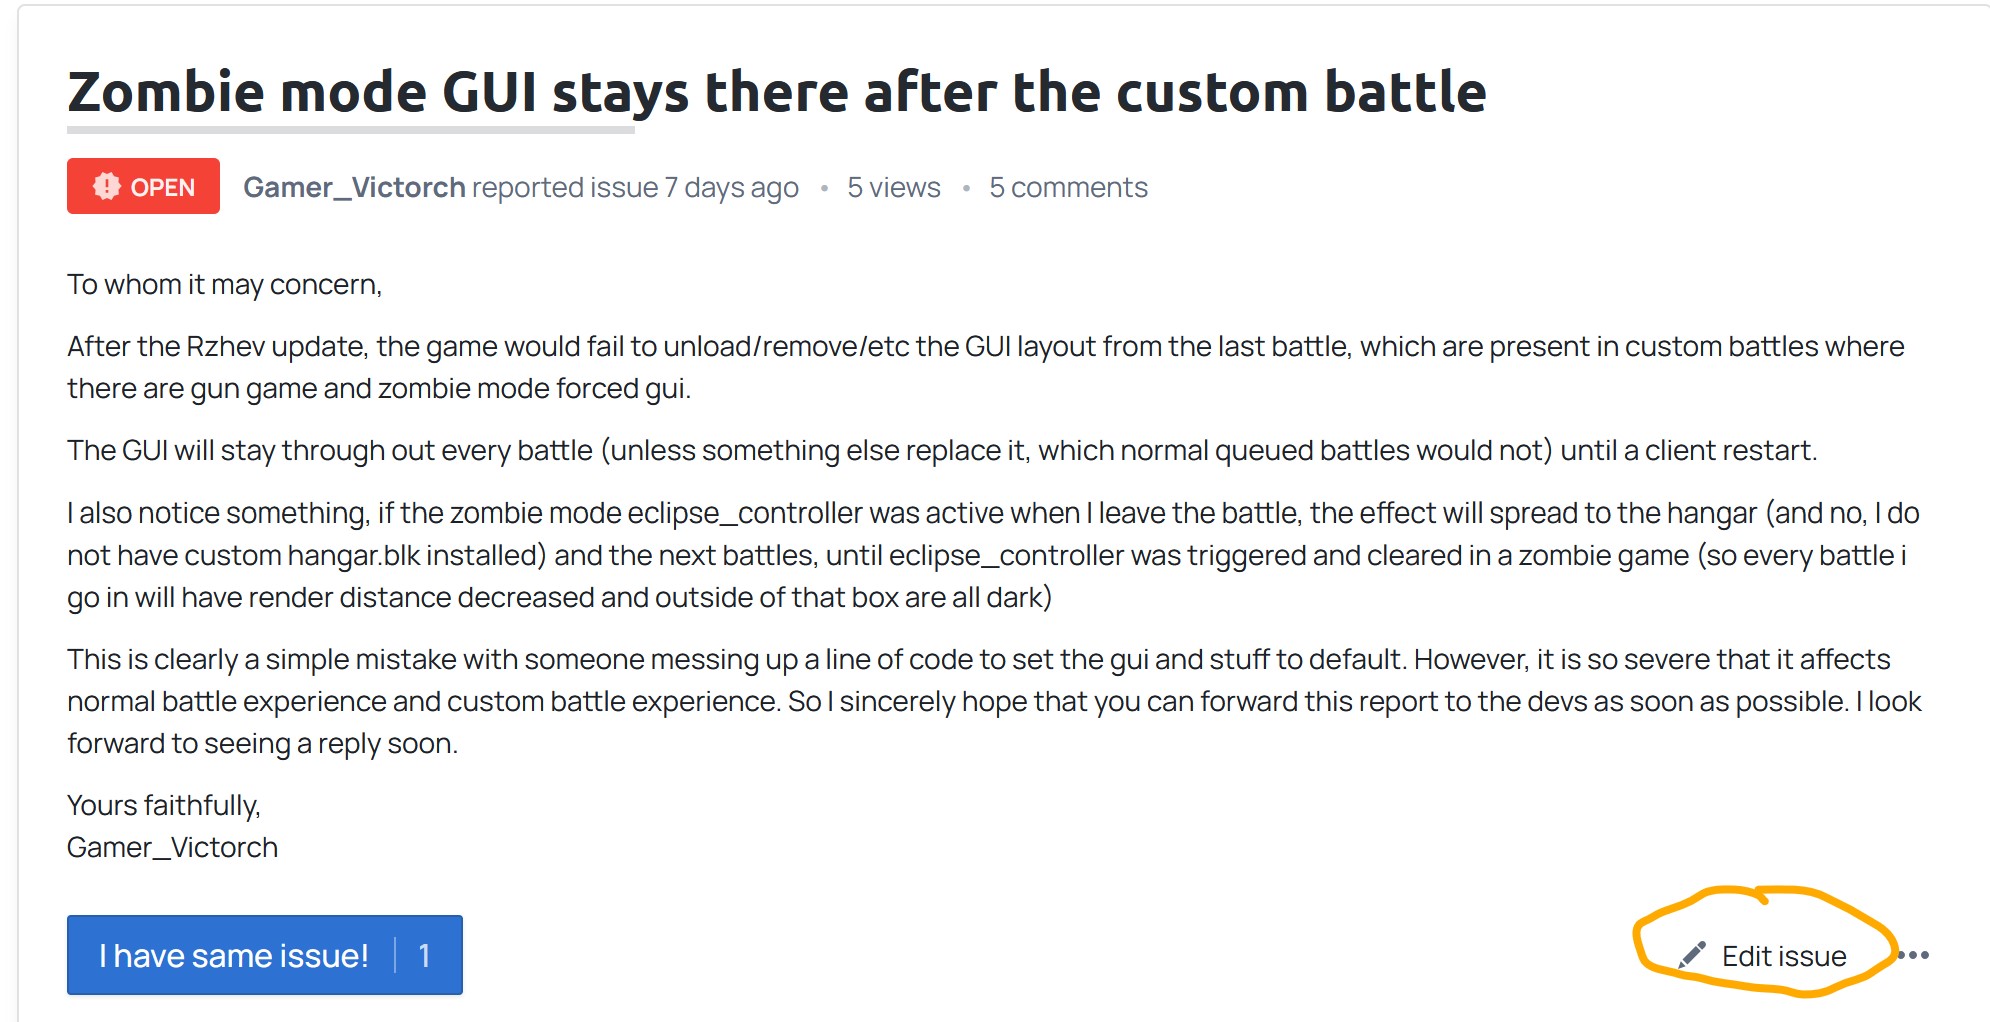Select the "Edit issue" text label
The width and height of the screenshot is (1990, 1022).
(1783, 956)
